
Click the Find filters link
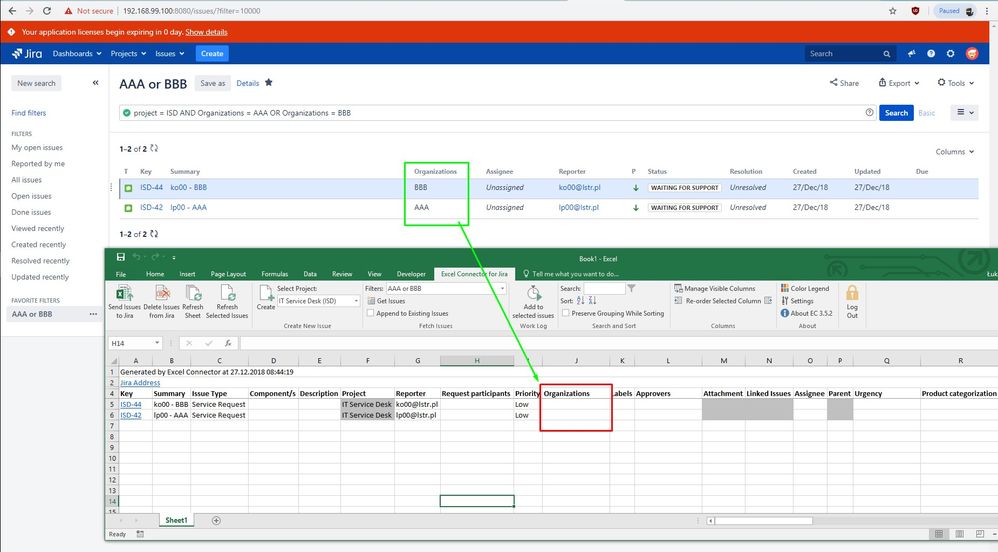click(29, 113)
